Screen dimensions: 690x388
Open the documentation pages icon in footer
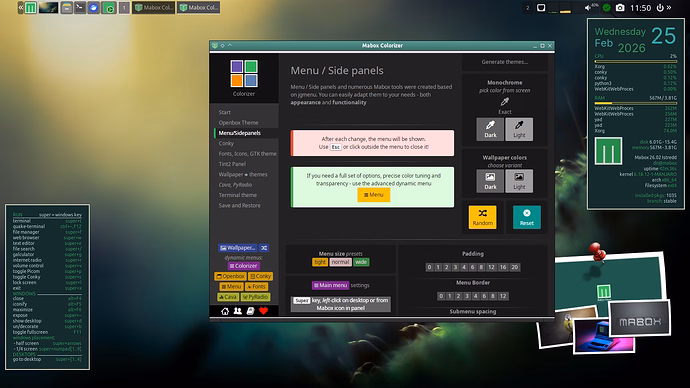point(250,311)
